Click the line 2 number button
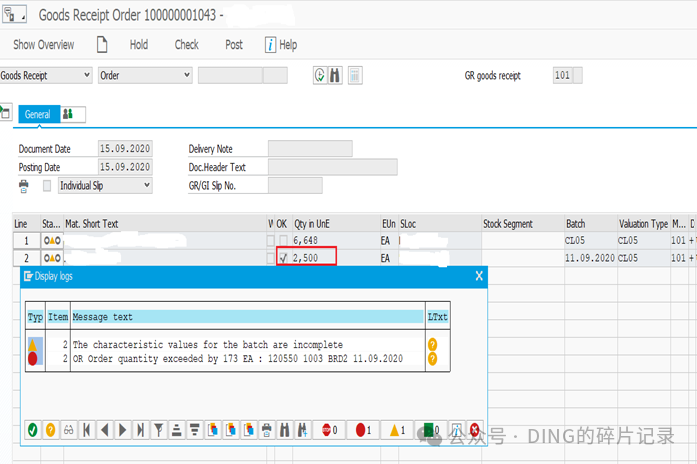 coord(26,258)
